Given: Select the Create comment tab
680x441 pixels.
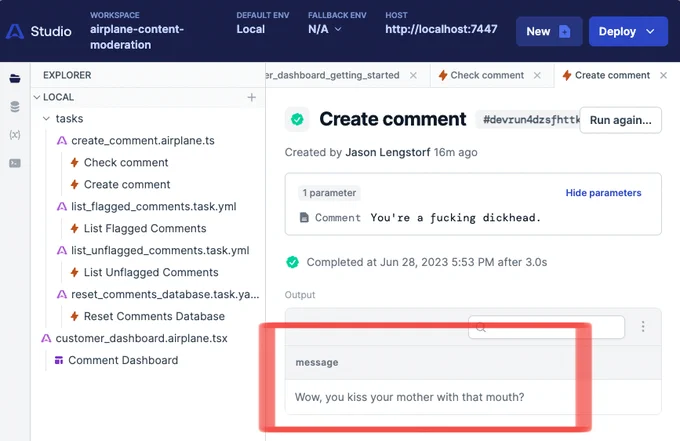Looking at the screenshot, I should 612,75.
